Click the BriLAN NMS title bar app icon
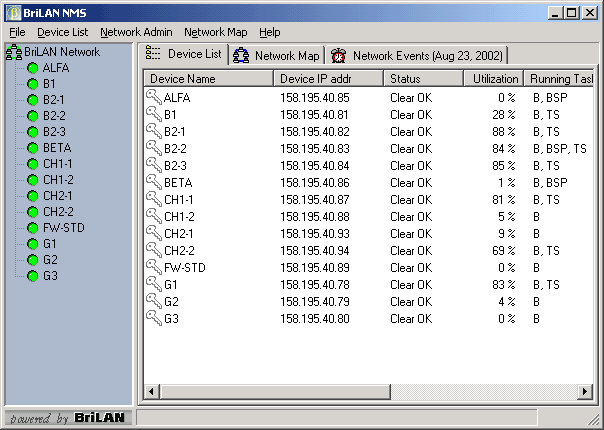 click(x=13, y=13)
